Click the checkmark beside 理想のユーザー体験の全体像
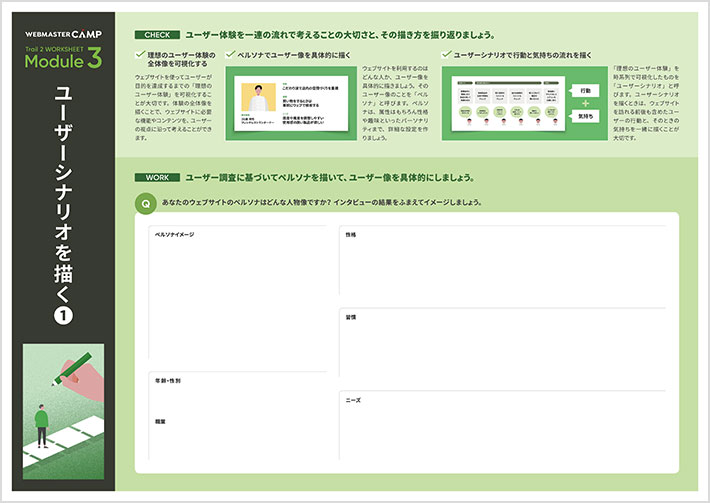 point(140,54)
